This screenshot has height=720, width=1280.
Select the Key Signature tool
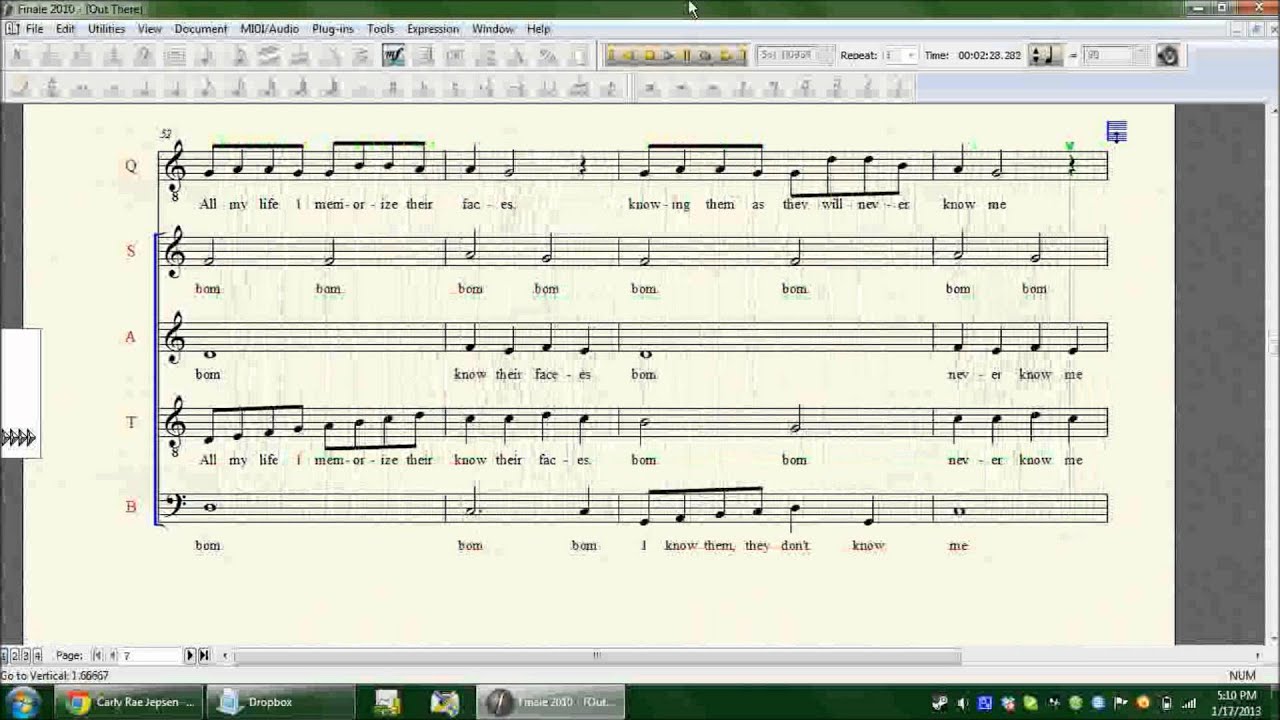coord(81,56)
